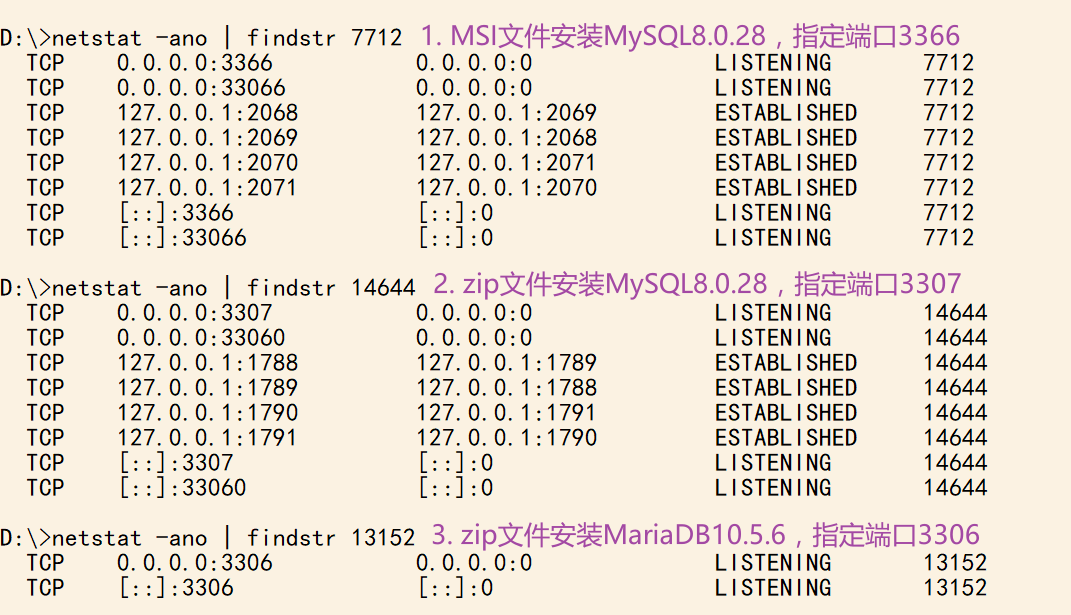
Task: Select the IPv6 local address [::]:33066
Action: click(x=182, y=238)
